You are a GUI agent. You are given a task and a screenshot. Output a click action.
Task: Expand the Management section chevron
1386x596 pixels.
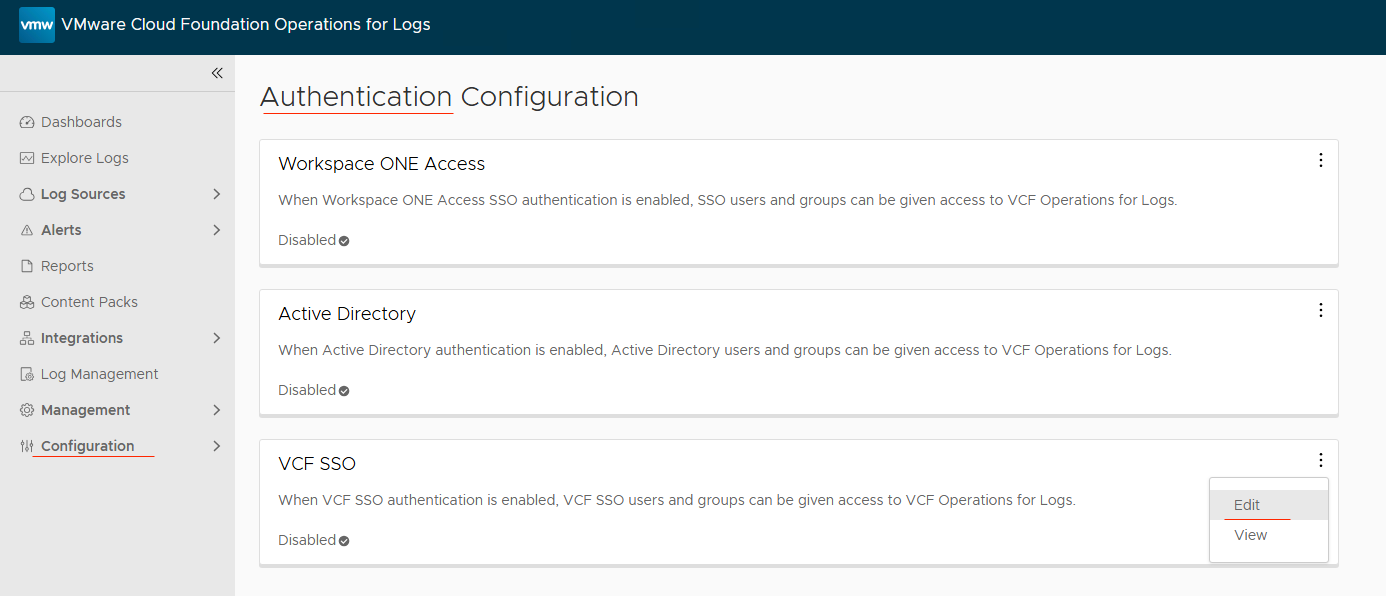point(217,410)
